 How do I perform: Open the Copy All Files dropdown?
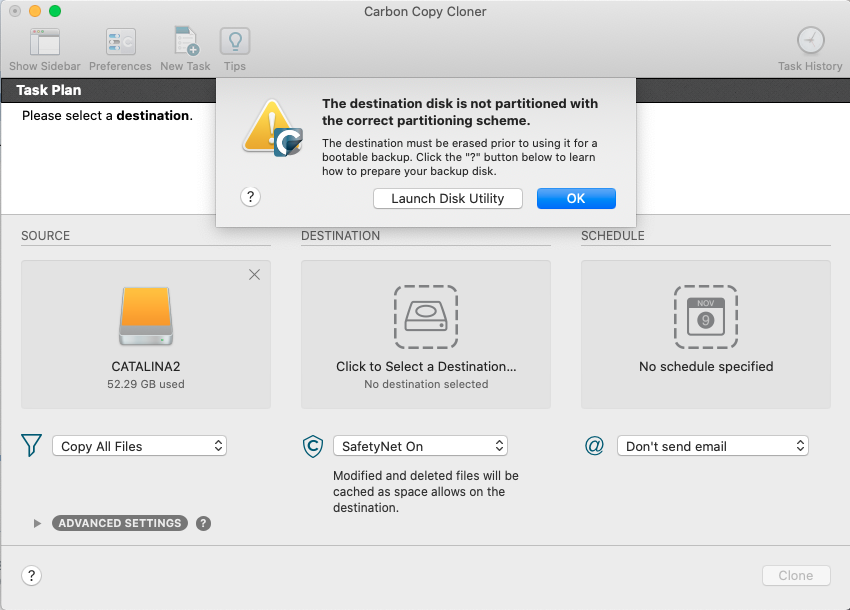tap(139, 446)
